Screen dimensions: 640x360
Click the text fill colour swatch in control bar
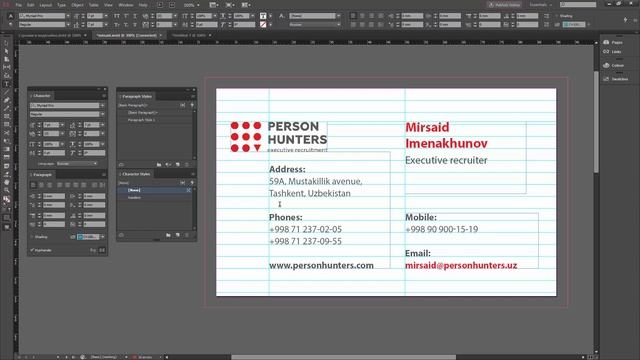point(263,16)
